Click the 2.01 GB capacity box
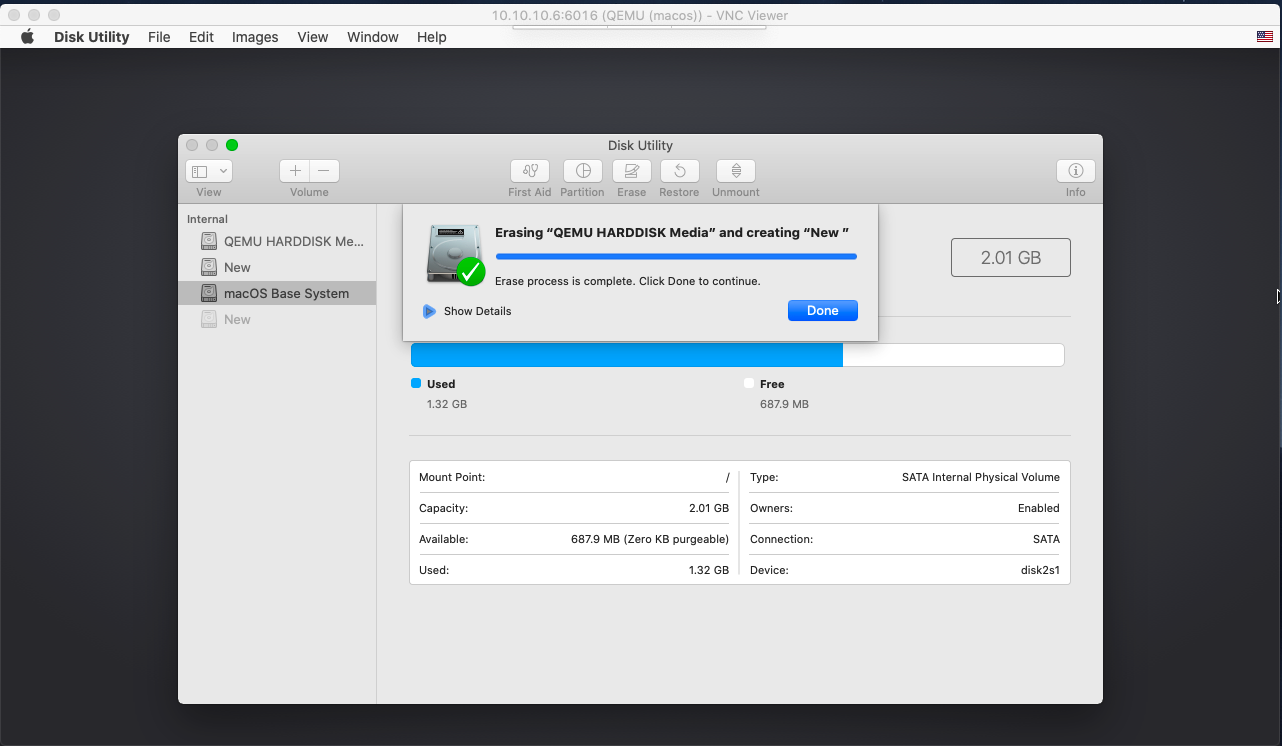Viewport: 1282px width, 746px height. (1011, 257)
